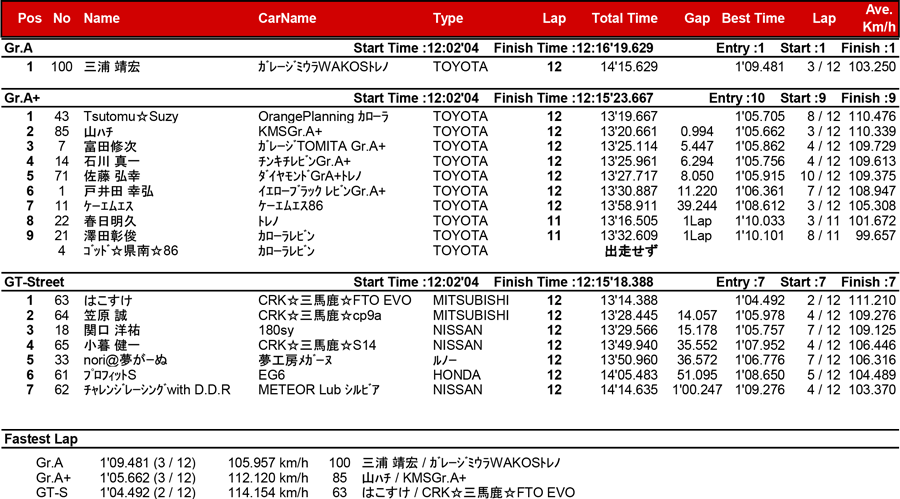Click car name 'ガレージTOMITA Gr.A+'
This screenshot has height=499, width=900.
(321, 146)
